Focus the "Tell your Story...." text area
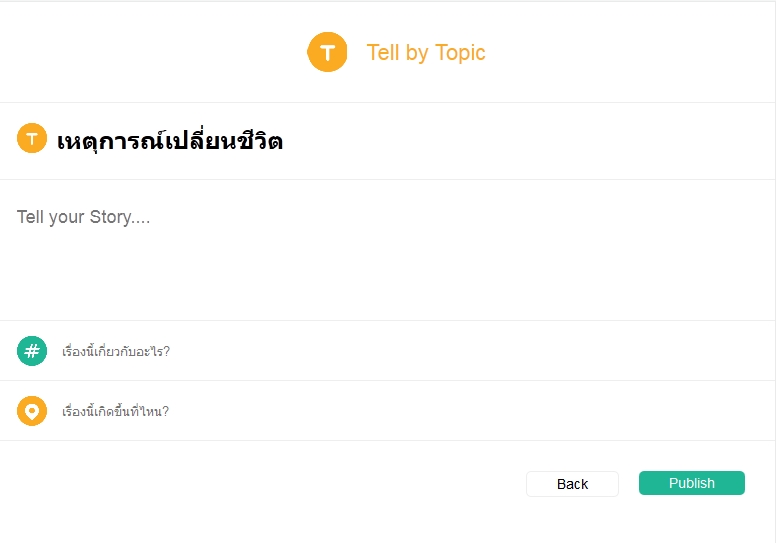 [x=387, y=250]
